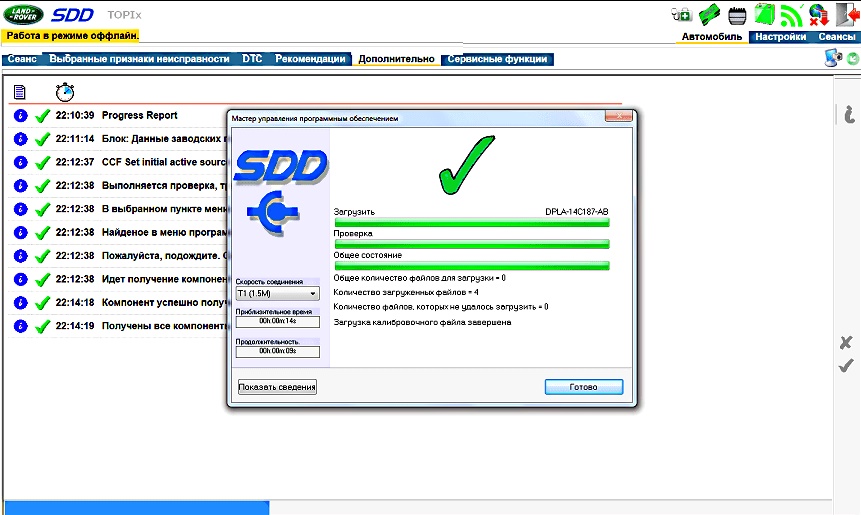Click the green wireless signal icon
Screen dimensions: 861x515
pos(792,15)
